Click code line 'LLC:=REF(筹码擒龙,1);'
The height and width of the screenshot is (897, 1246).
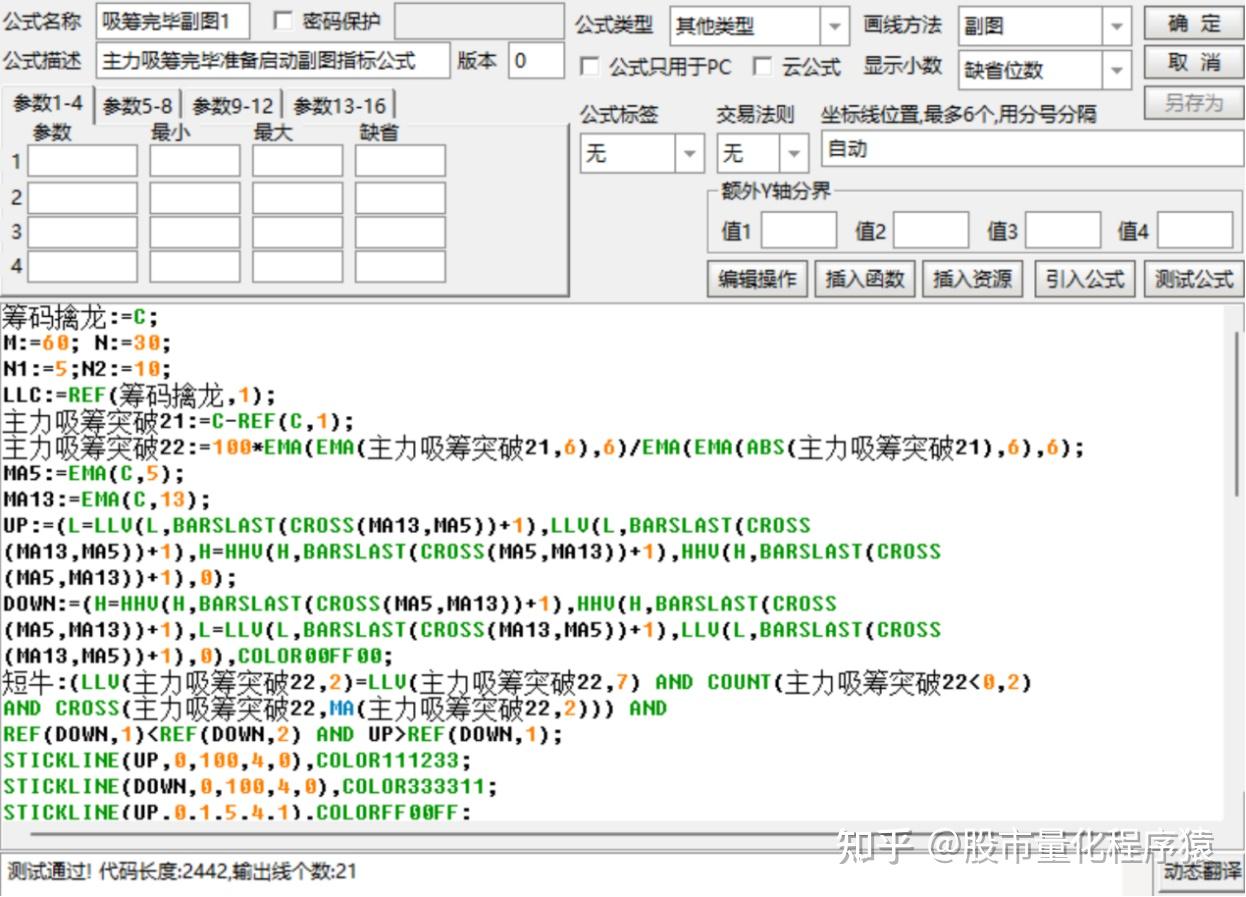coord(139,395)
